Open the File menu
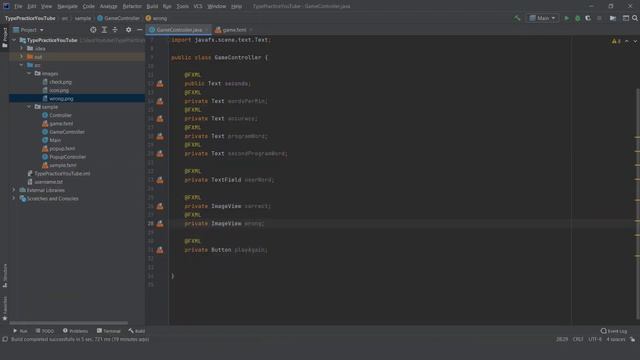This screenshot has height=360, width=640. (x=18, y=6)
